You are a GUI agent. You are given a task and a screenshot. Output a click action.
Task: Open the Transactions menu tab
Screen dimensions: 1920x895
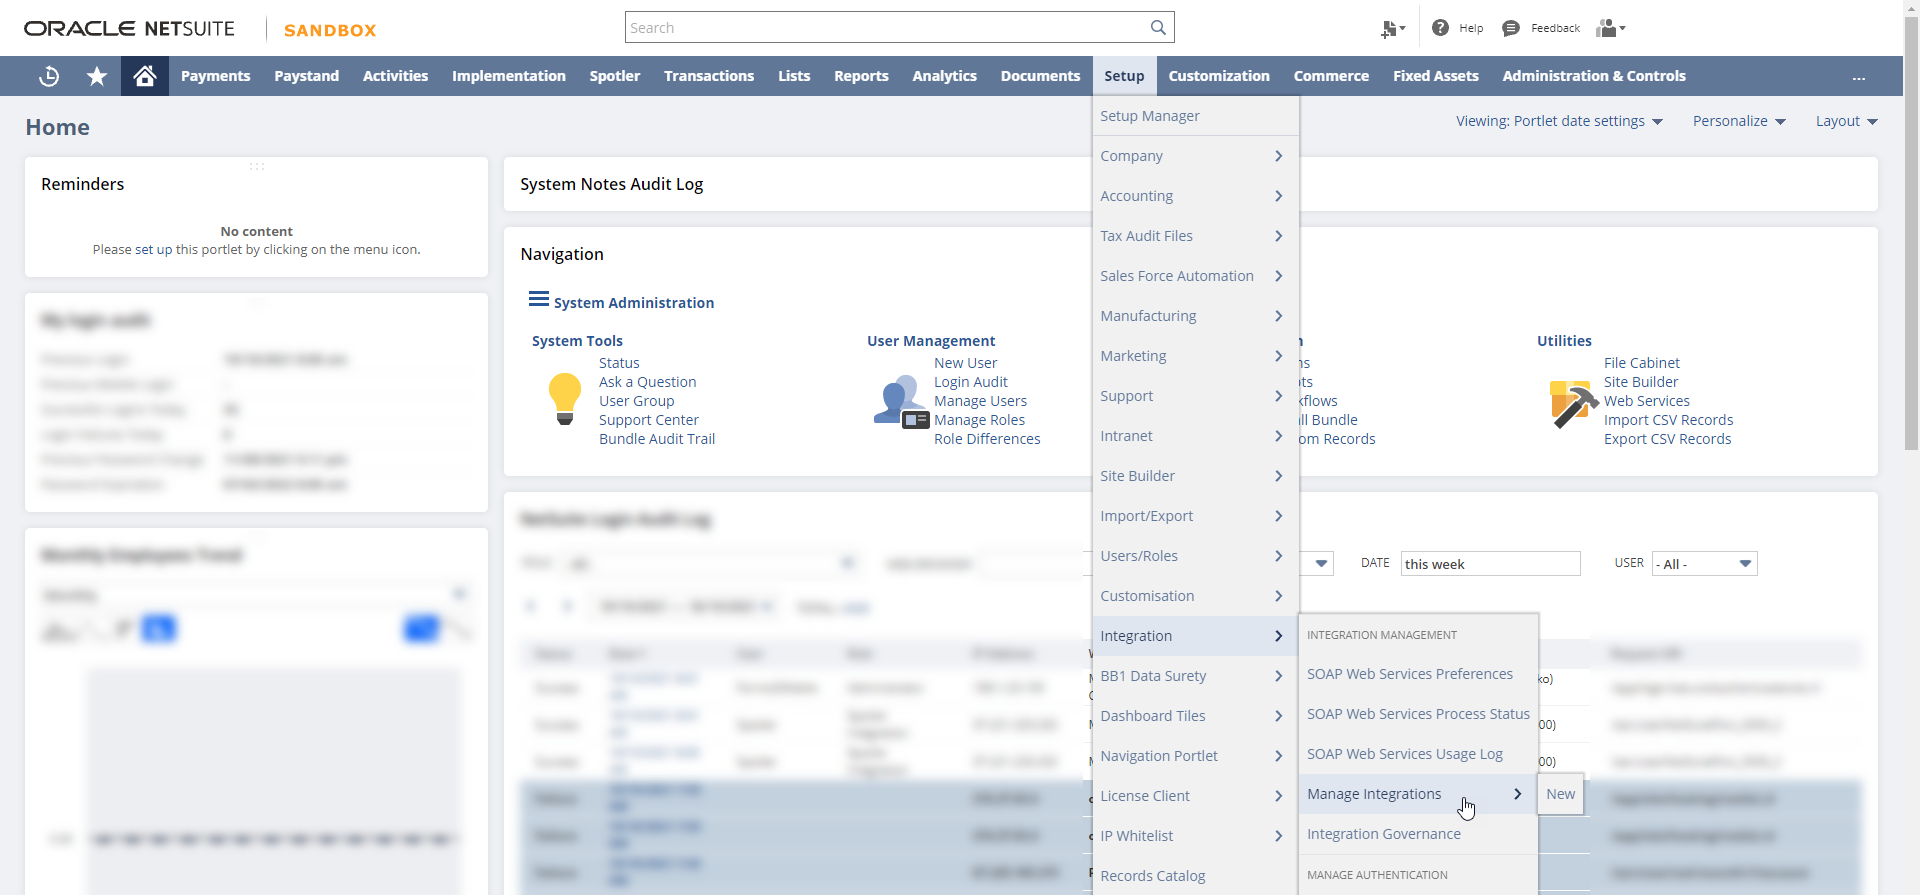pos(709,76)
